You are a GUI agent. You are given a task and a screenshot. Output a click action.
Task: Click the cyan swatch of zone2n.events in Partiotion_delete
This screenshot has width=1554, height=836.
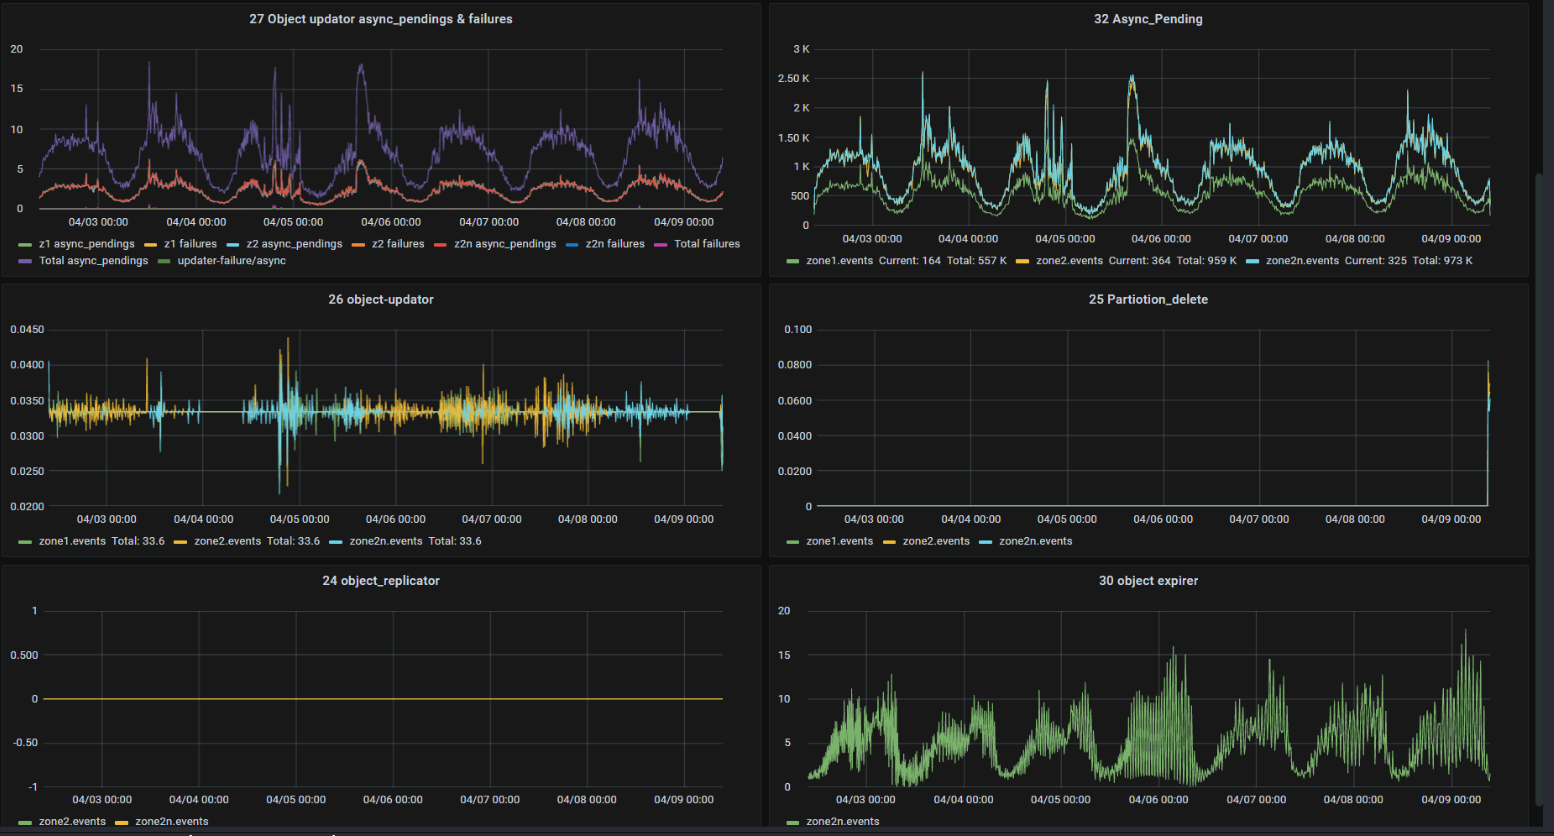click(x=986, y=542)
